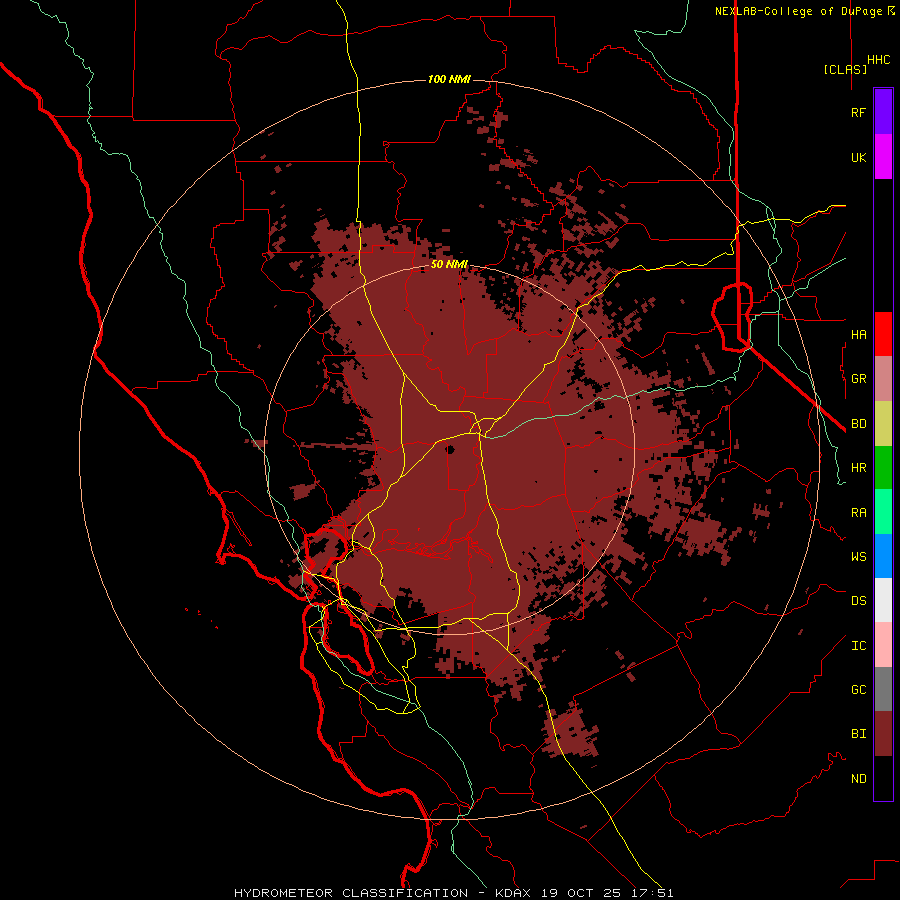Click the HR legend label
The width and height of the screenshot is (900, 900).
(858, 468)
